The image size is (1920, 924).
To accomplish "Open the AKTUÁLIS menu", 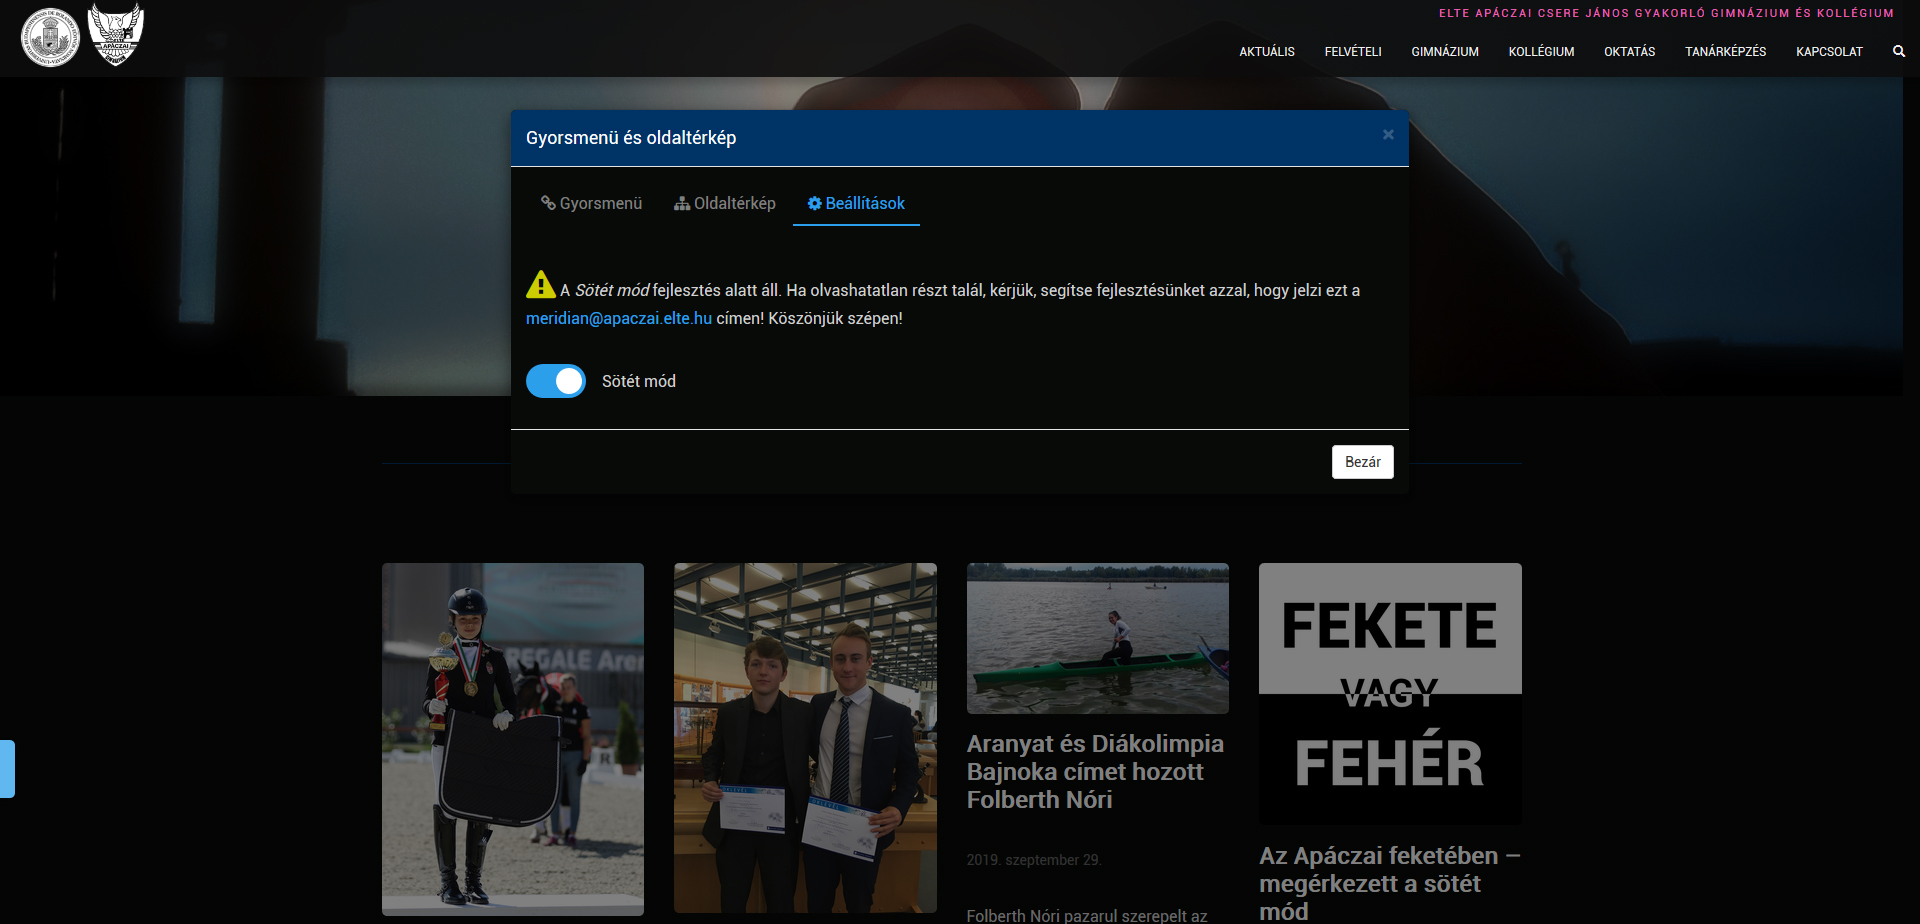I will [x=1266, y=52].
